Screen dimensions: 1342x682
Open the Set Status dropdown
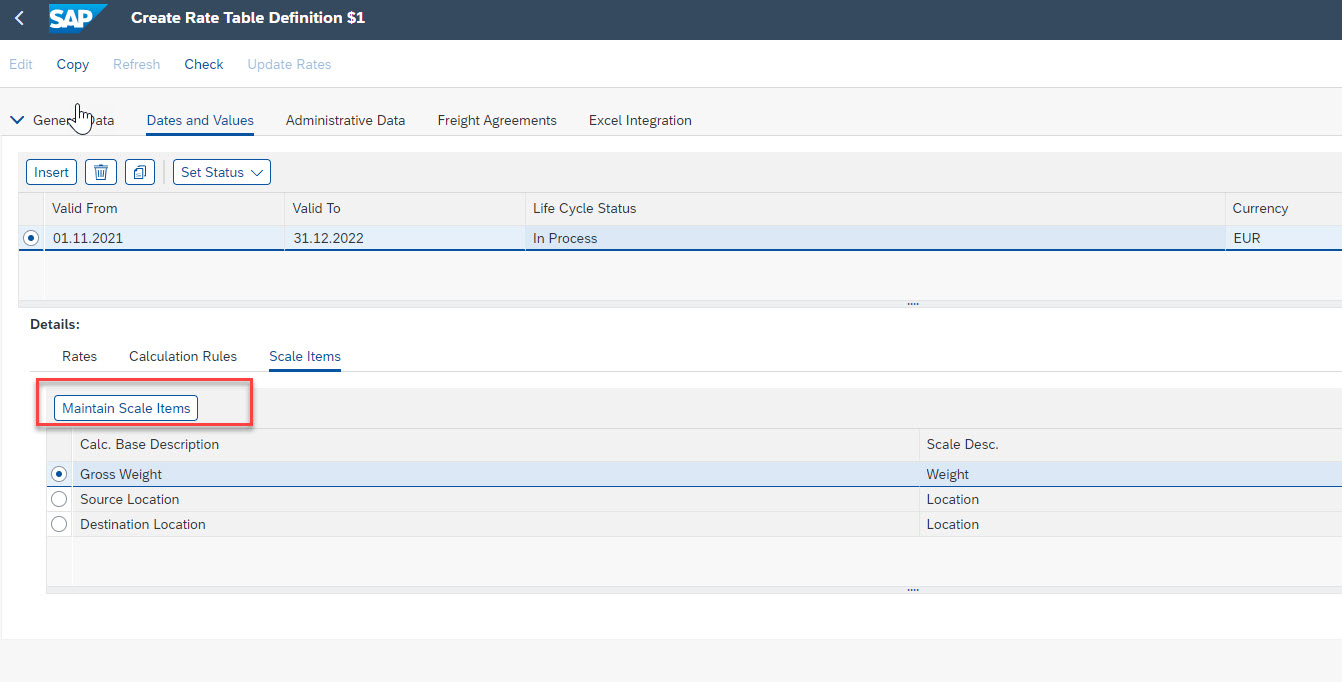tap(221, 172)
